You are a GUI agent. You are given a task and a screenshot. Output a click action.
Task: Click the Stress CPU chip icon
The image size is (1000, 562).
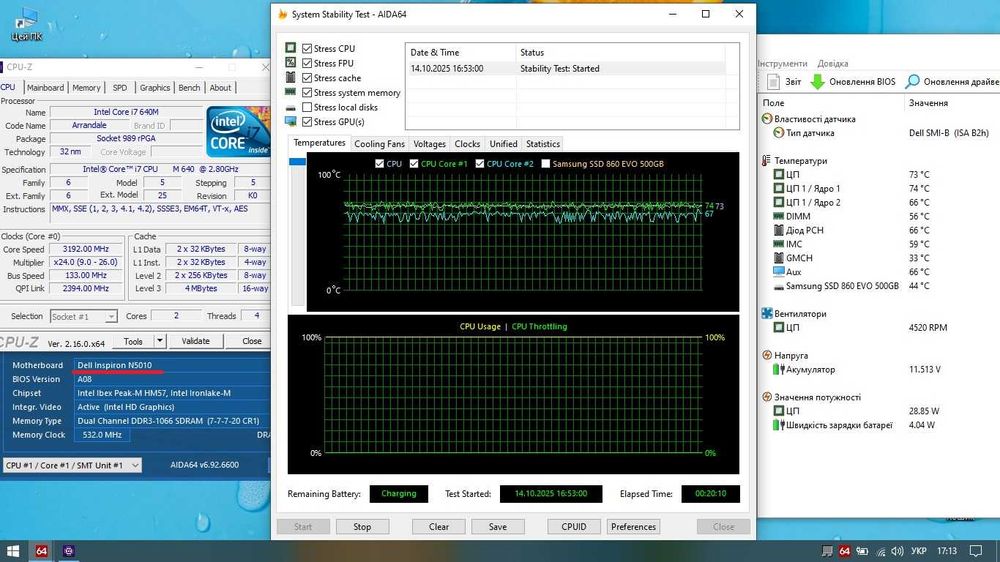point(291,48)
